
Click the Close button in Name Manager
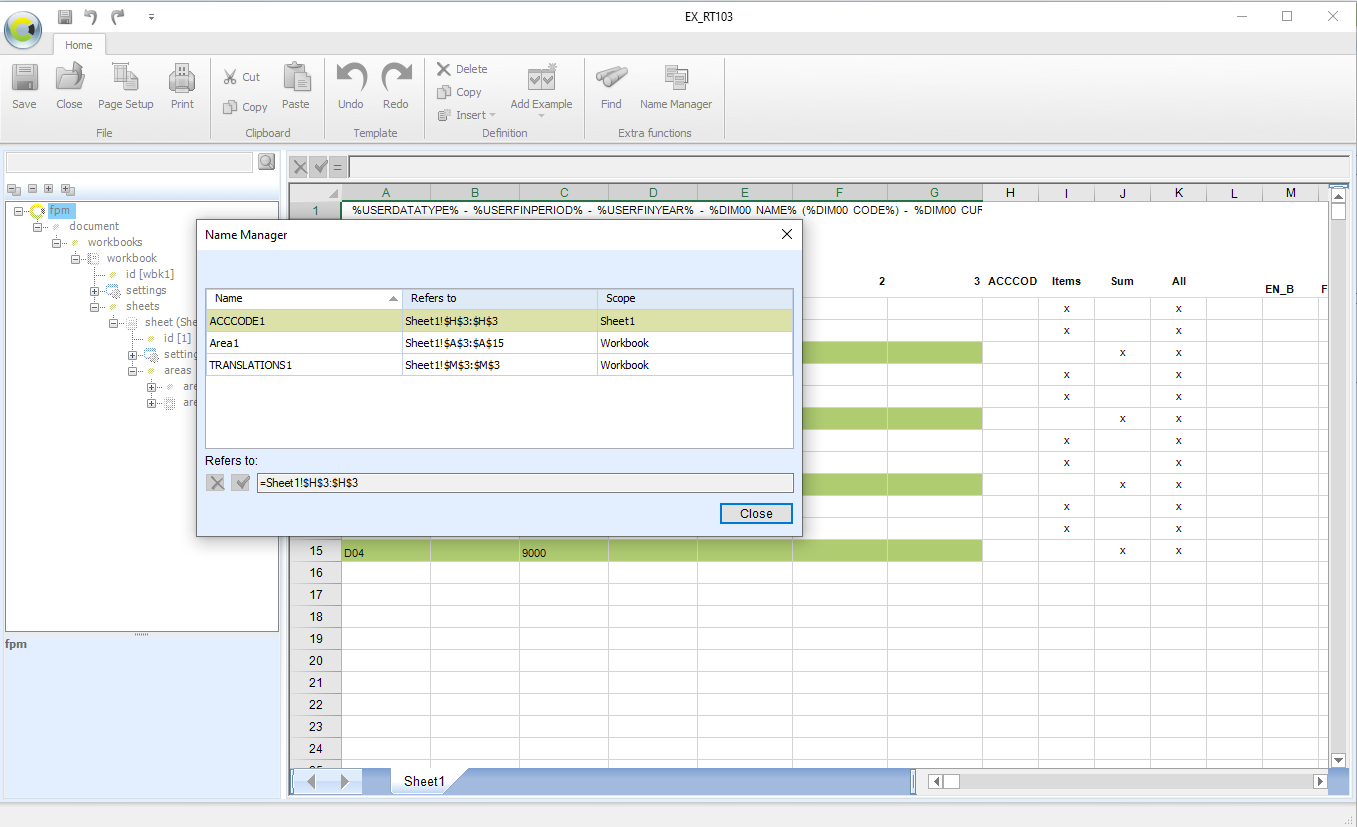point(756,513)
